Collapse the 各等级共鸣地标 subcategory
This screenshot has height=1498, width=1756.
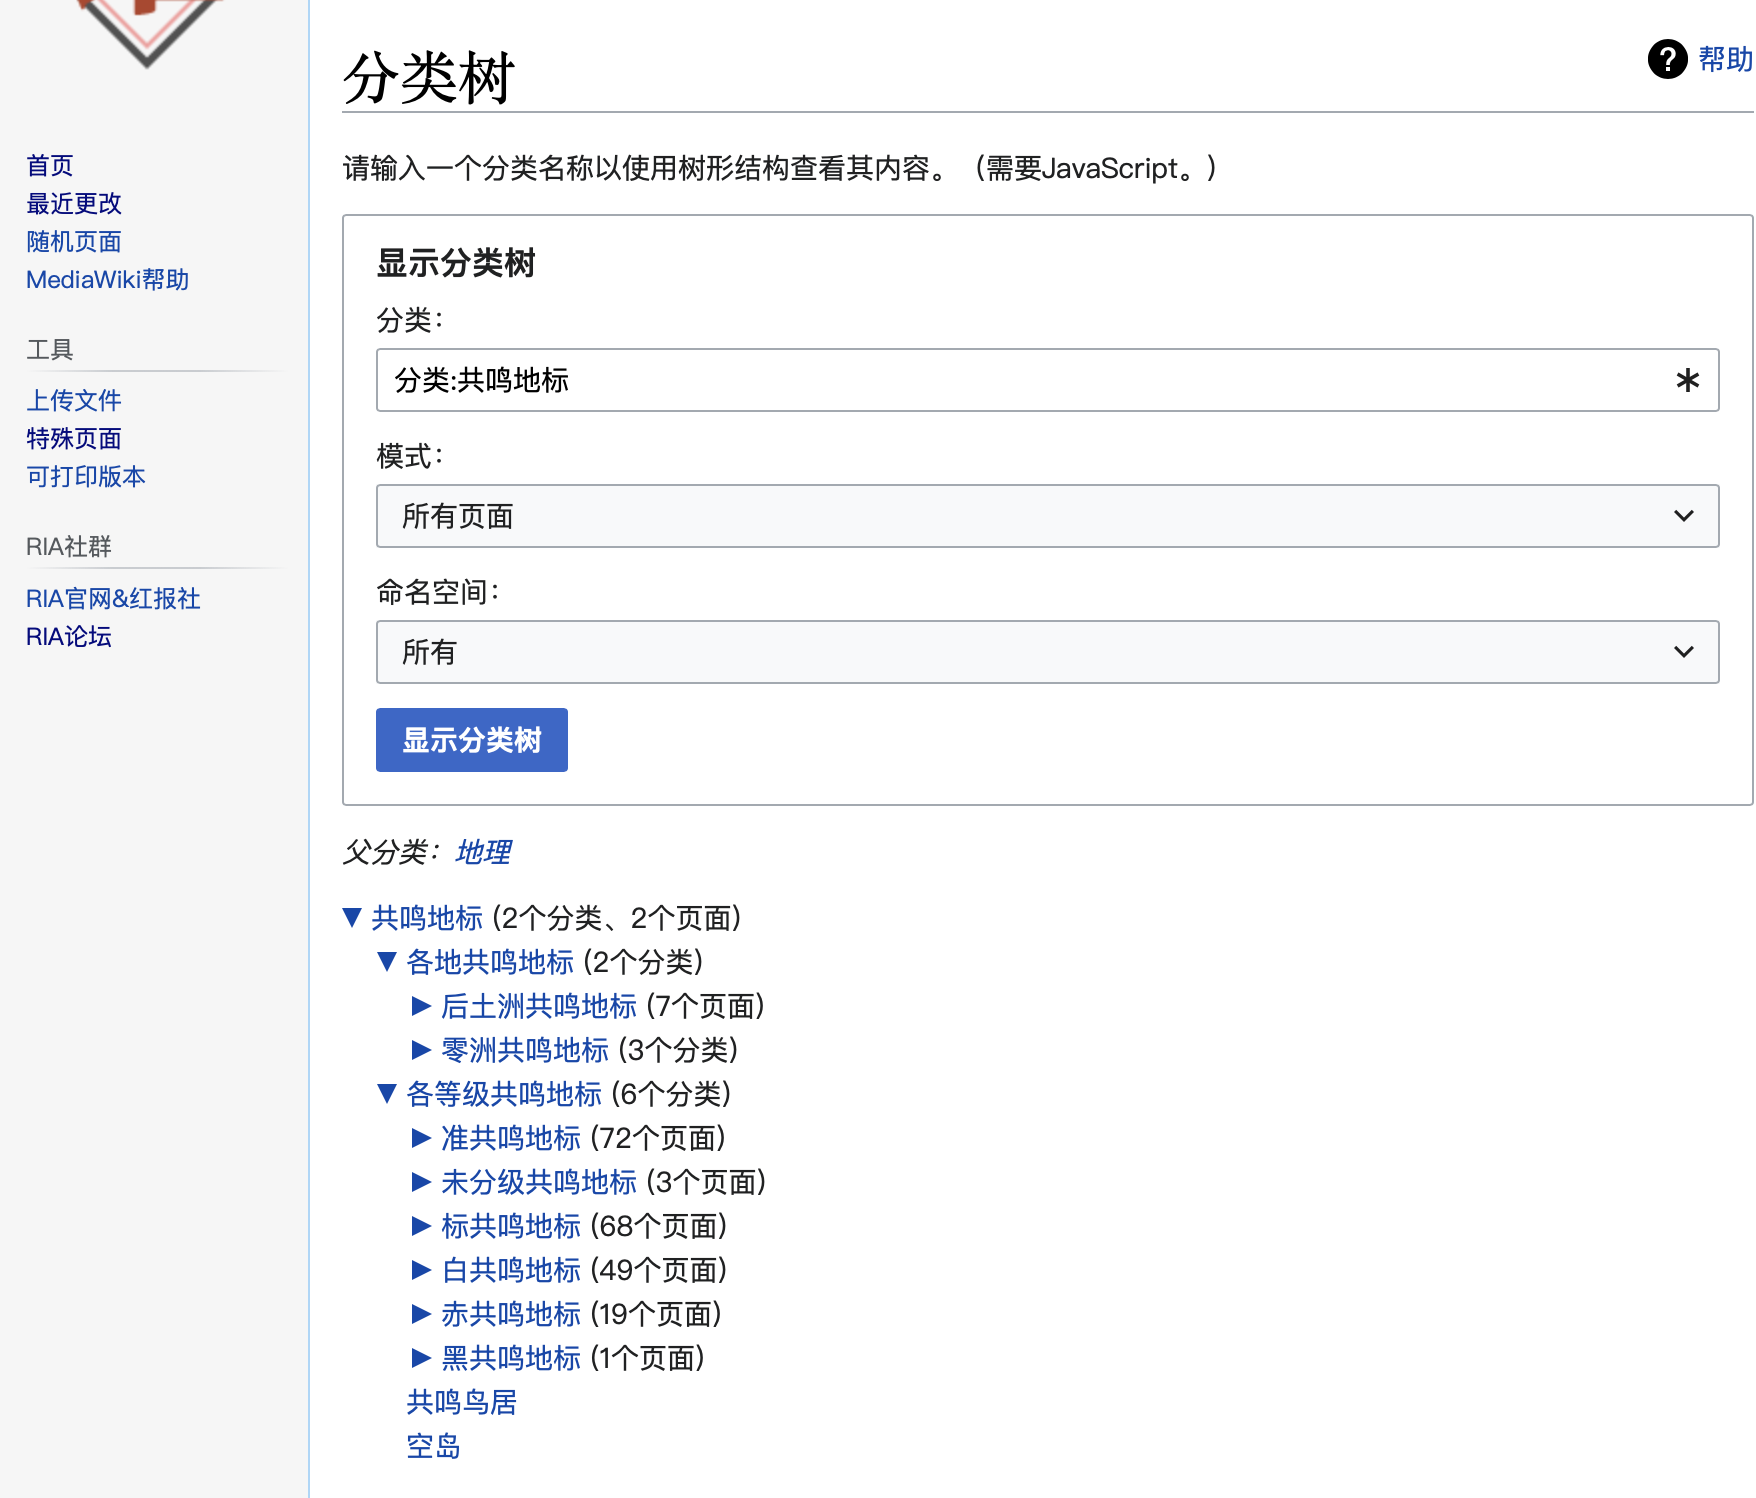[x=387, y=1094]
